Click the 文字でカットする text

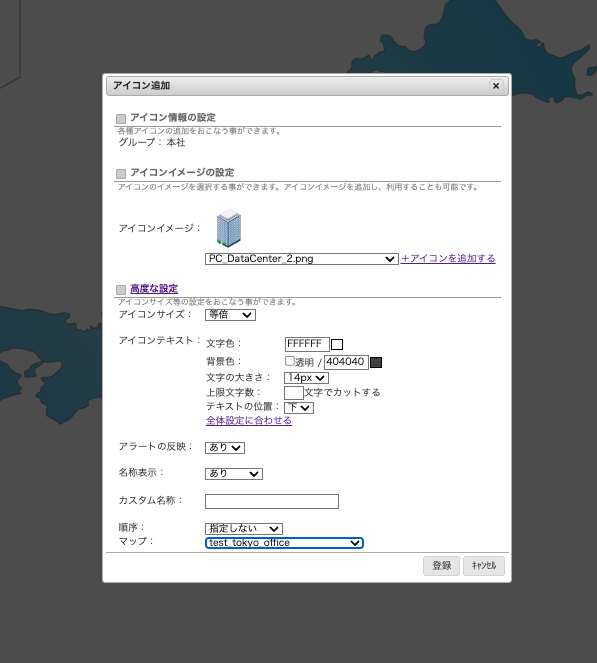342,392
